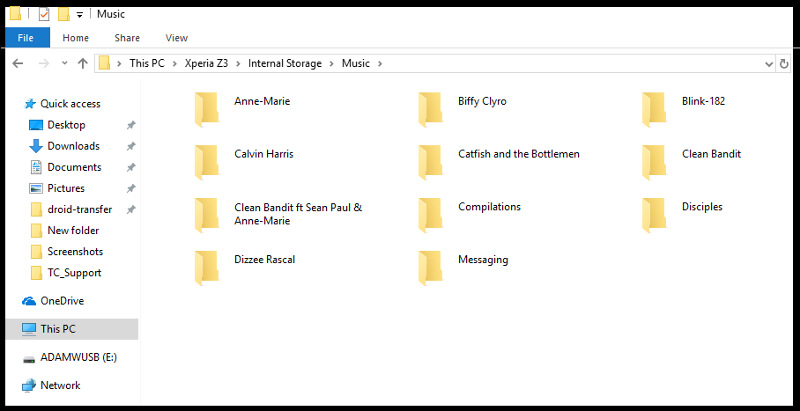Expand chevron after Xperia Z3 breadcrumb

coord(238,64)
